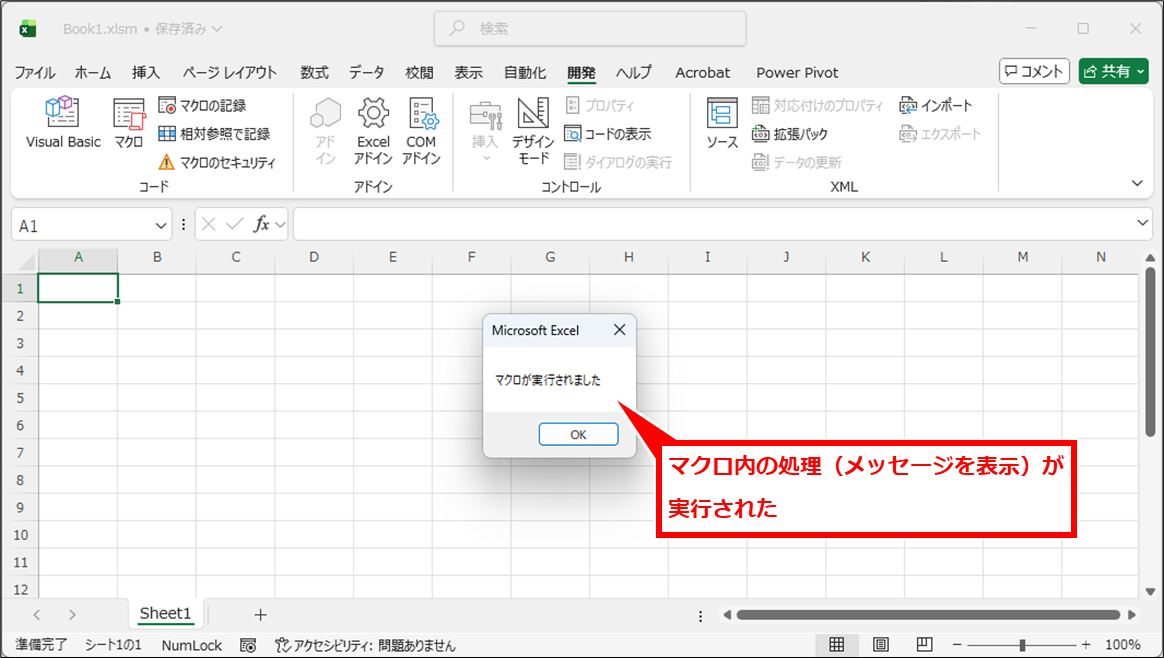Open the 共有 (Share) dropdown
Screen dimensions: 1164x658
(1113, 71)
